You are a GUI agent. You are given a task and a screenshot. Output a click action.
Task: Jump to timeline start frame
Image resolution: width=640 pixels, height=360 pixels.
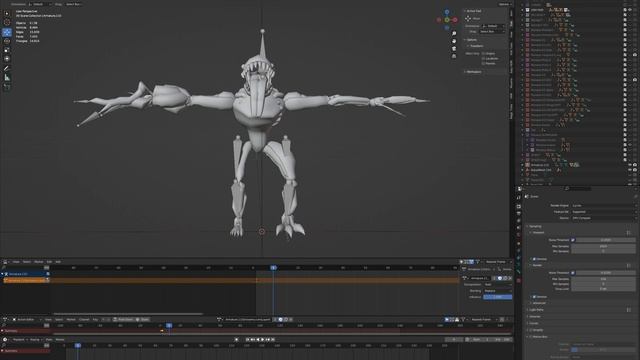(247, 340)
